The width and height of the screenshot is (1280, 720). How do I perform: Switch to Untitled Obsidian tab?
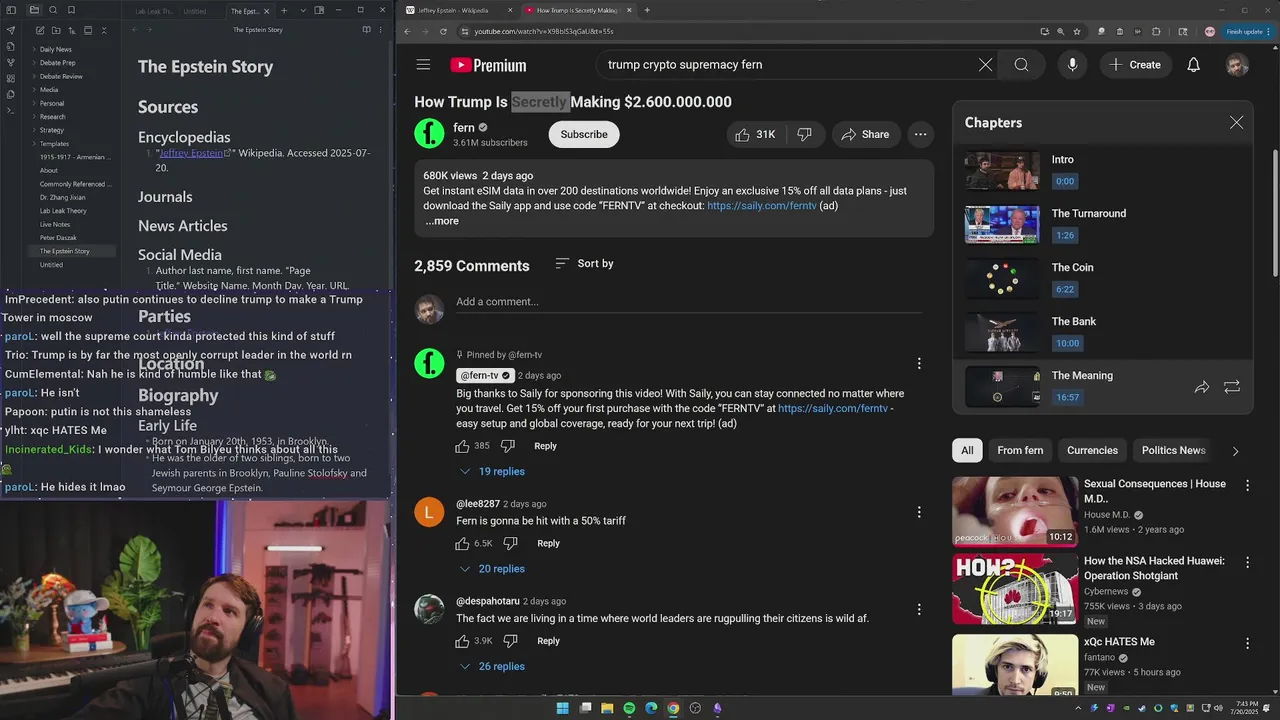(195, 11)
